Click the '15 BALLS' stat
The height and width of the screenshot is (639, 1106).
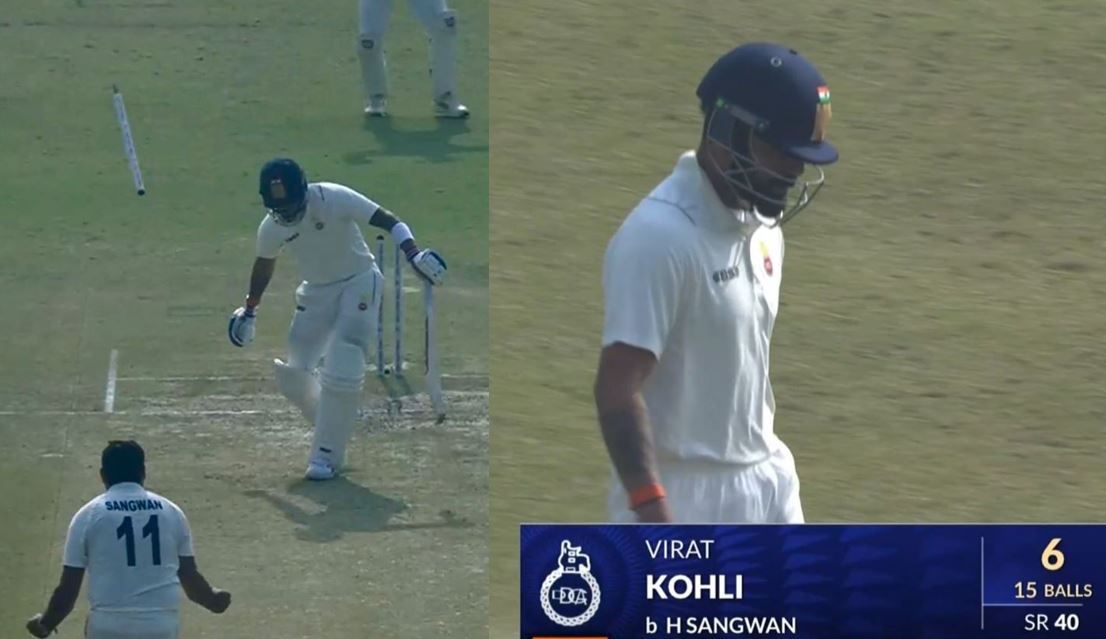point(1053,590)
